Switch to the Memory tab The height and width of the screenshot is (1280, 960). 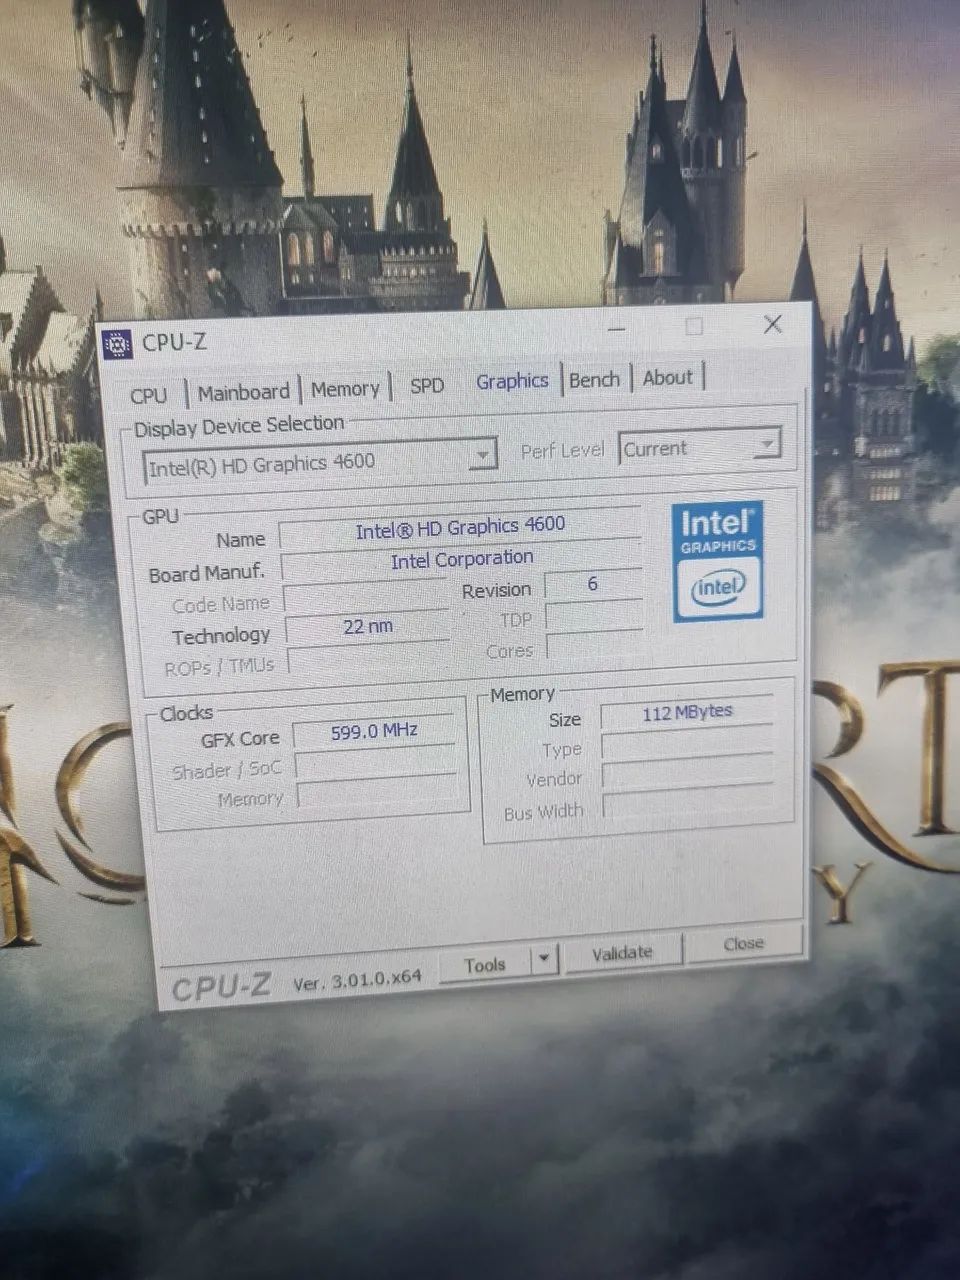[345, 389]
